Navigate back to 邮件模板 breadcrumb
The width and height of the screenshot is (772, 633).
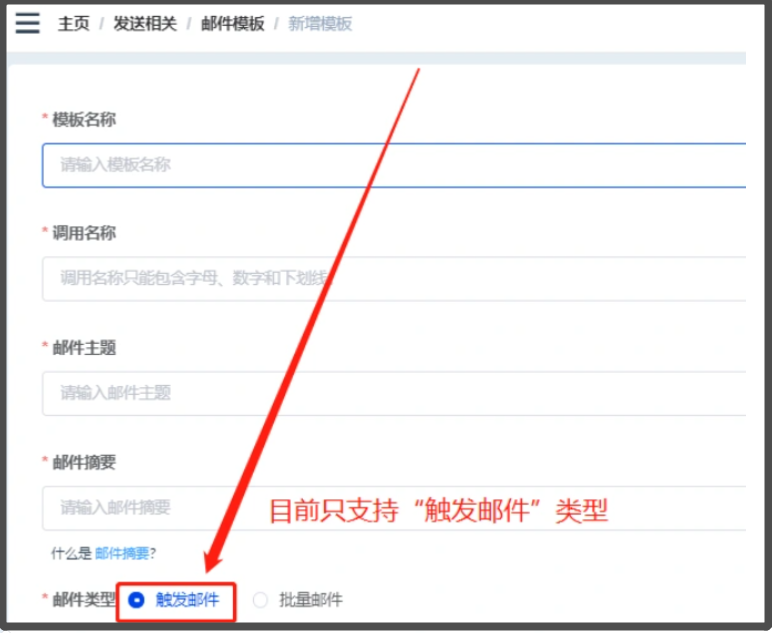(x=232, y=23)
